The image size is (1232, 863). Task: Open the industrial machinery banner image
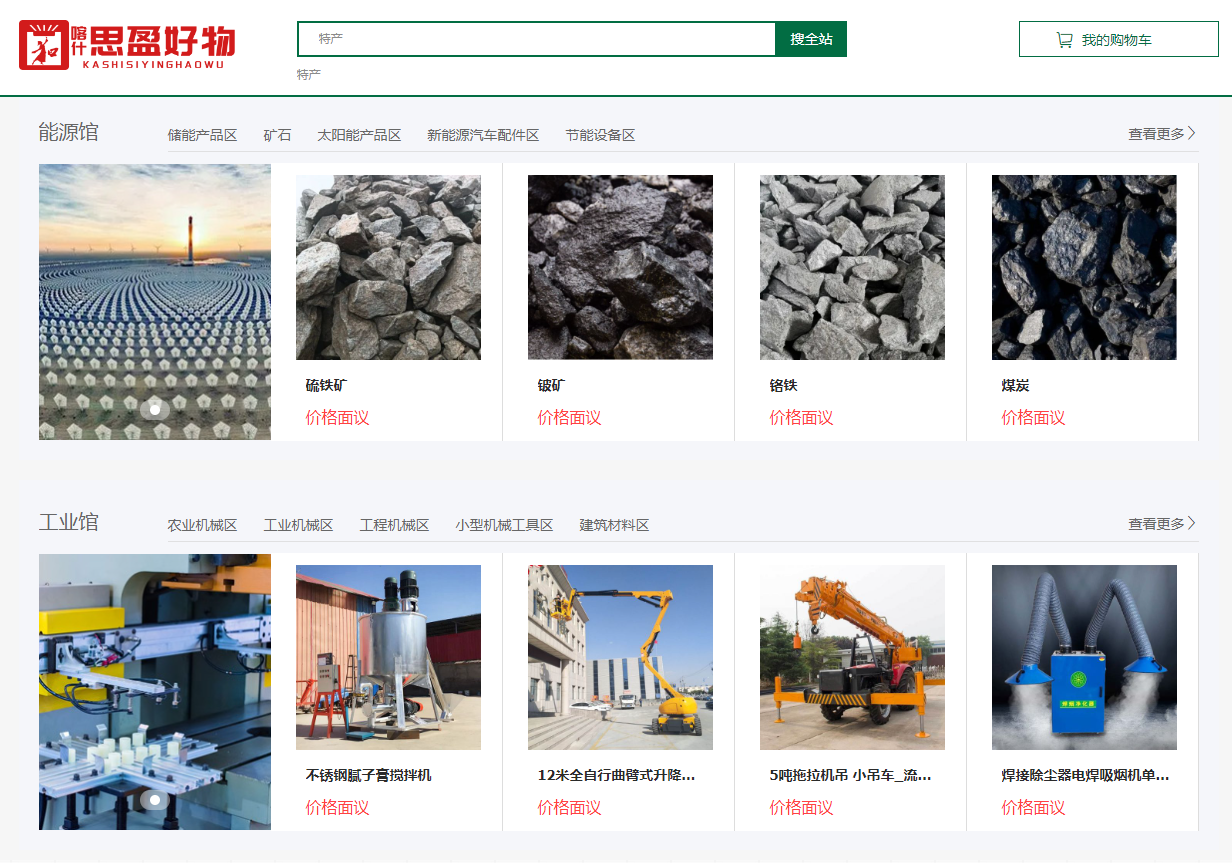click(155, 692)
